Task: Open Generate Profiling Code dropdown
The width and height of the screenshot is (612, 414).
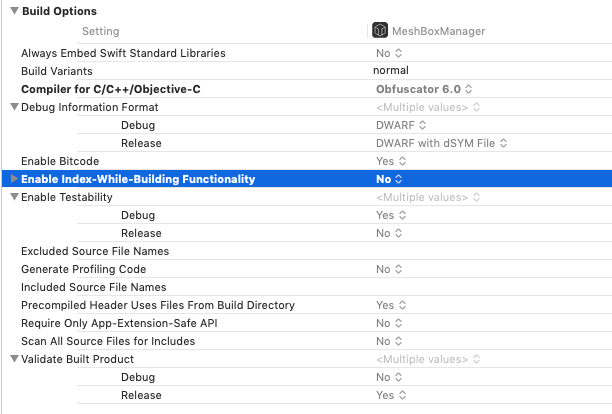Action: 388,269
